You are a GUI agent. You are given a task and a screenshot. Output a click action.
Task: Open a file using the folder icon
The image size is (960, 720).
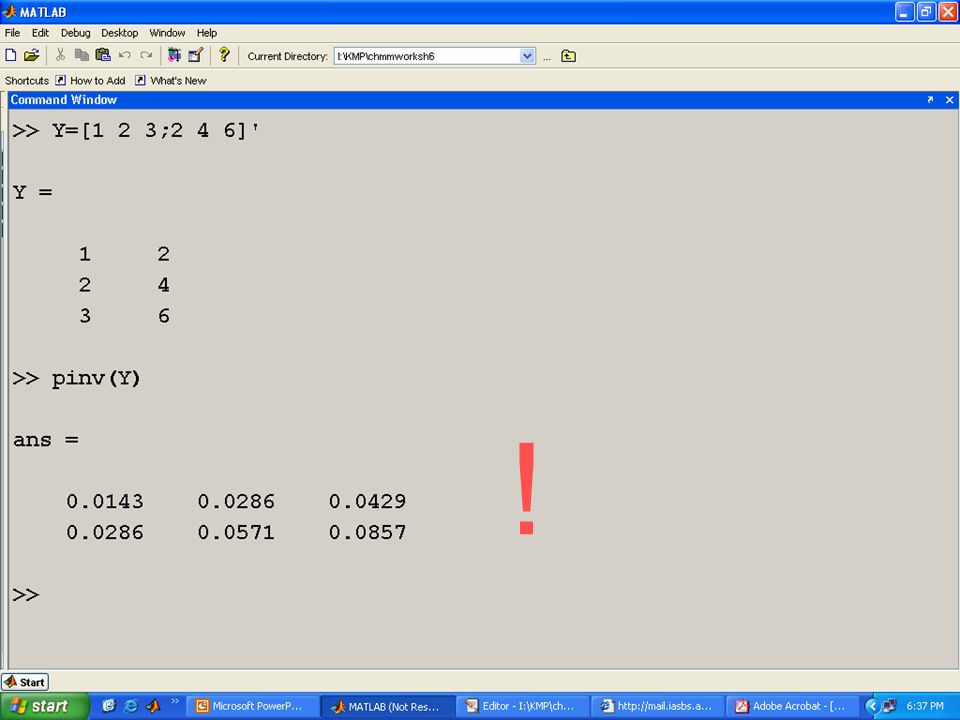click(31, 56)
